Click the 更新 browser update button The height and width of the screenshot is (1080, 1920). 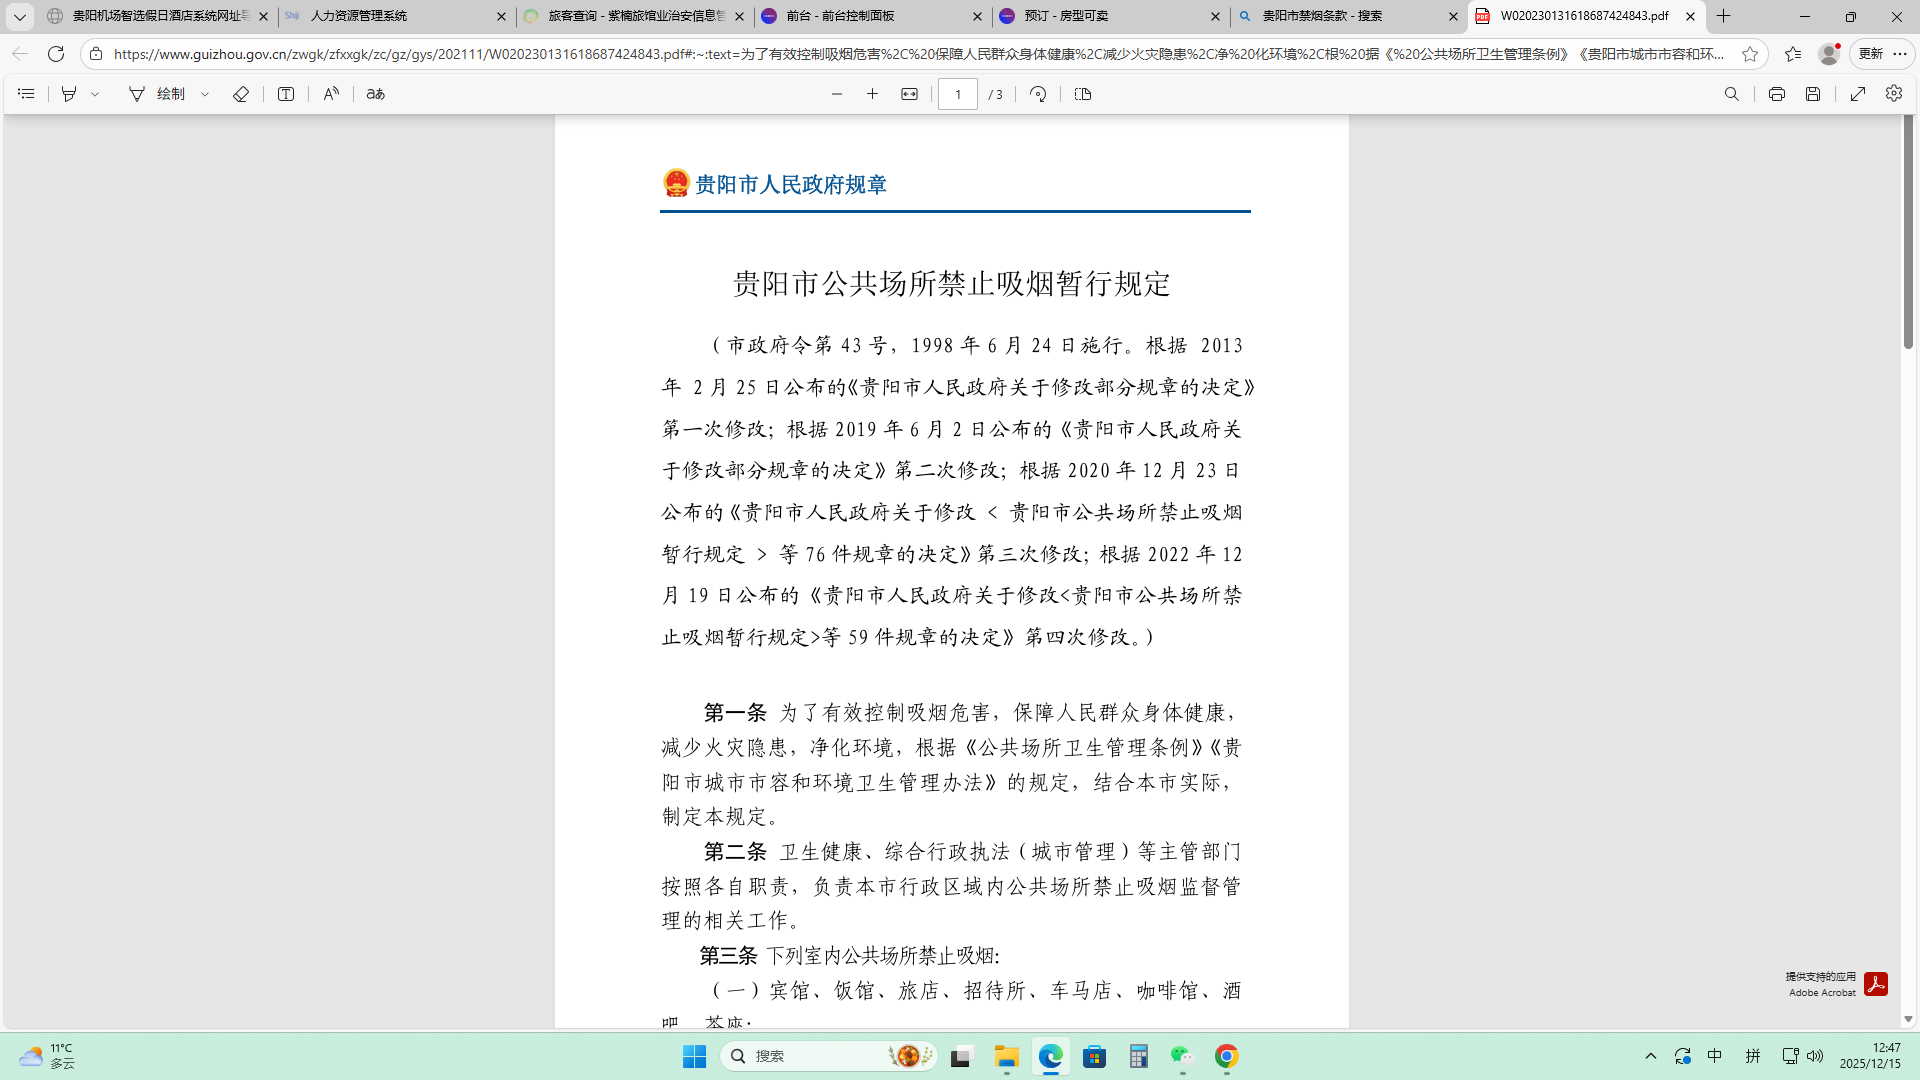pos(1871,54)
